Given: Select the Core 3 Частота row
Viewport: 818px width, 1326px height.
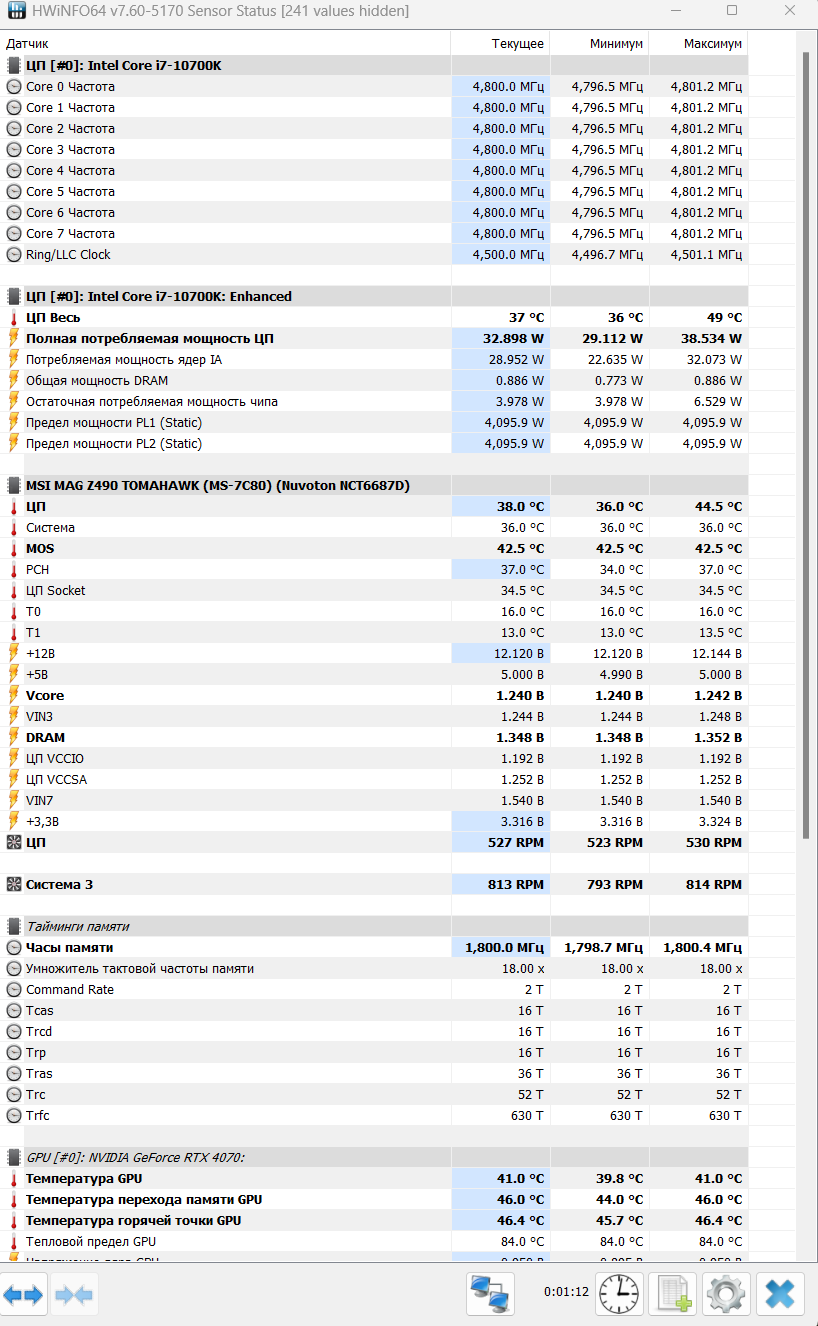Looking at the screenshot, I should [x=374, y=150].
